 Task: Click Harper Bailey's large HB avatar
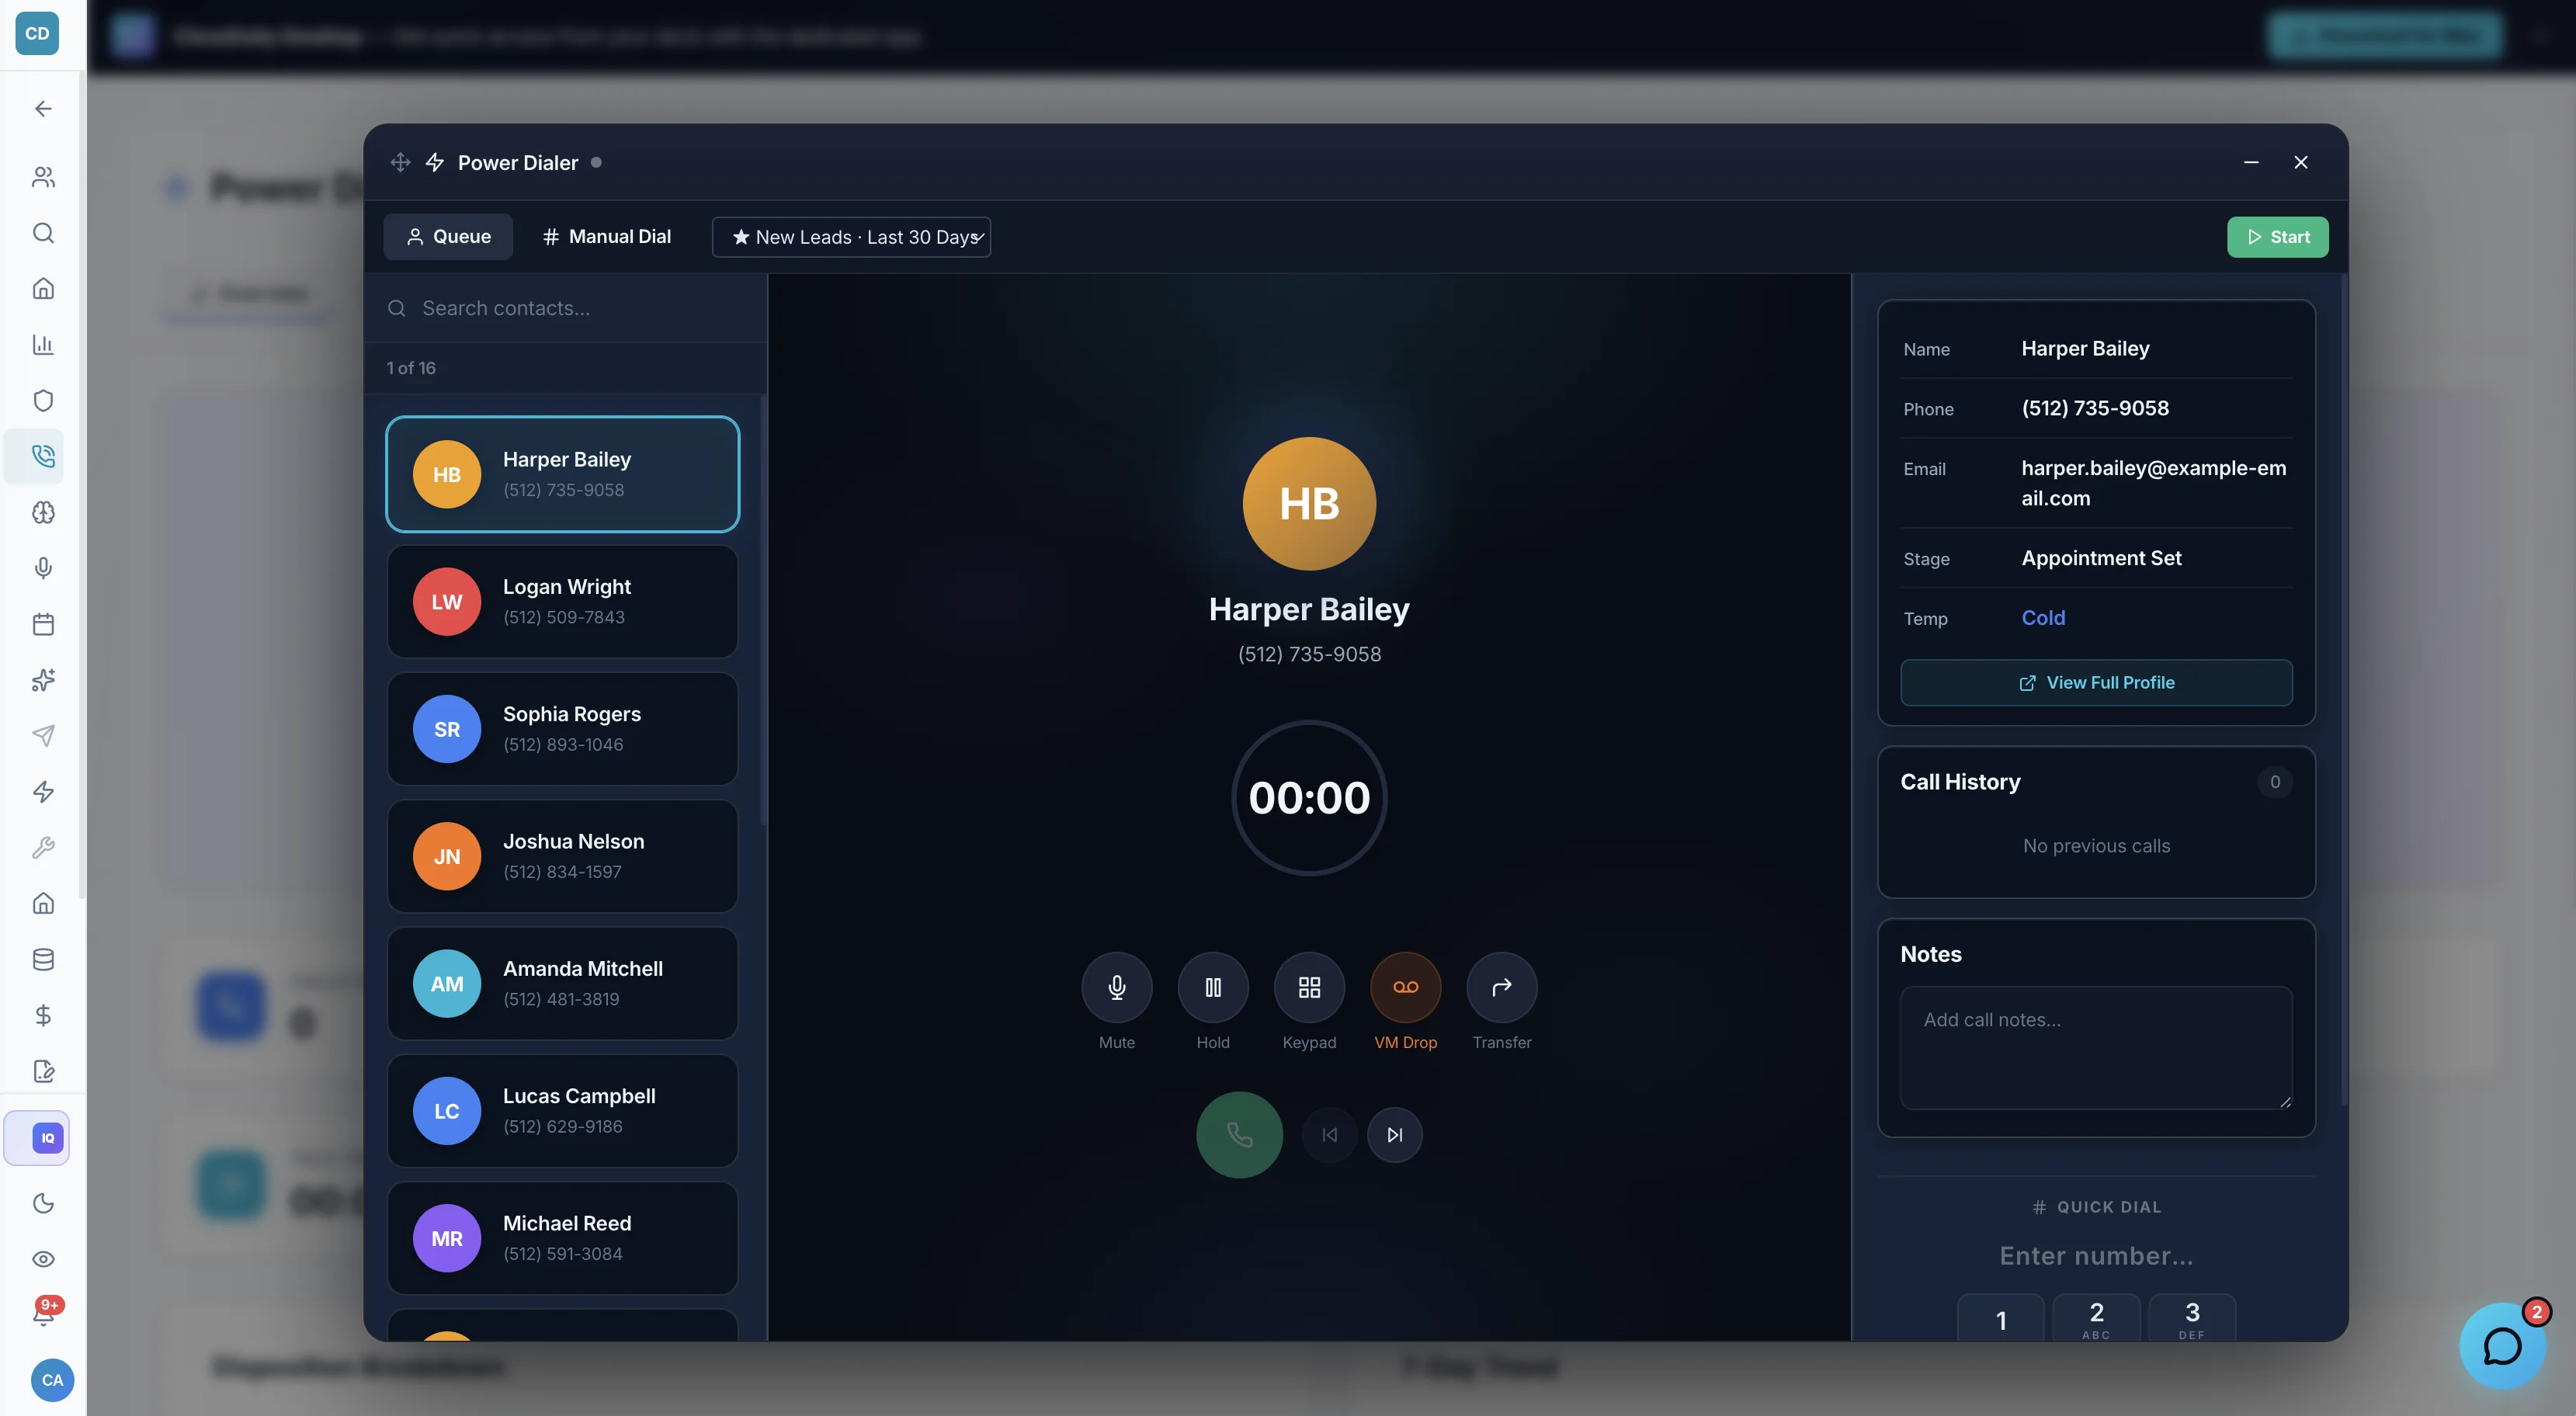coord(1309,503)
